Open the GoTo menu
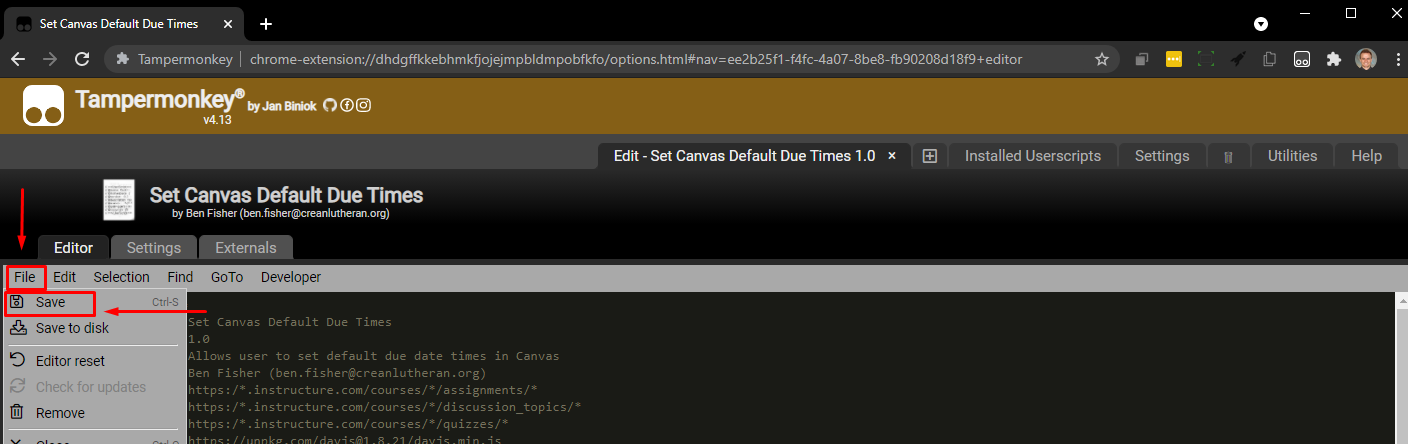1408x444 pixels. 227,277
